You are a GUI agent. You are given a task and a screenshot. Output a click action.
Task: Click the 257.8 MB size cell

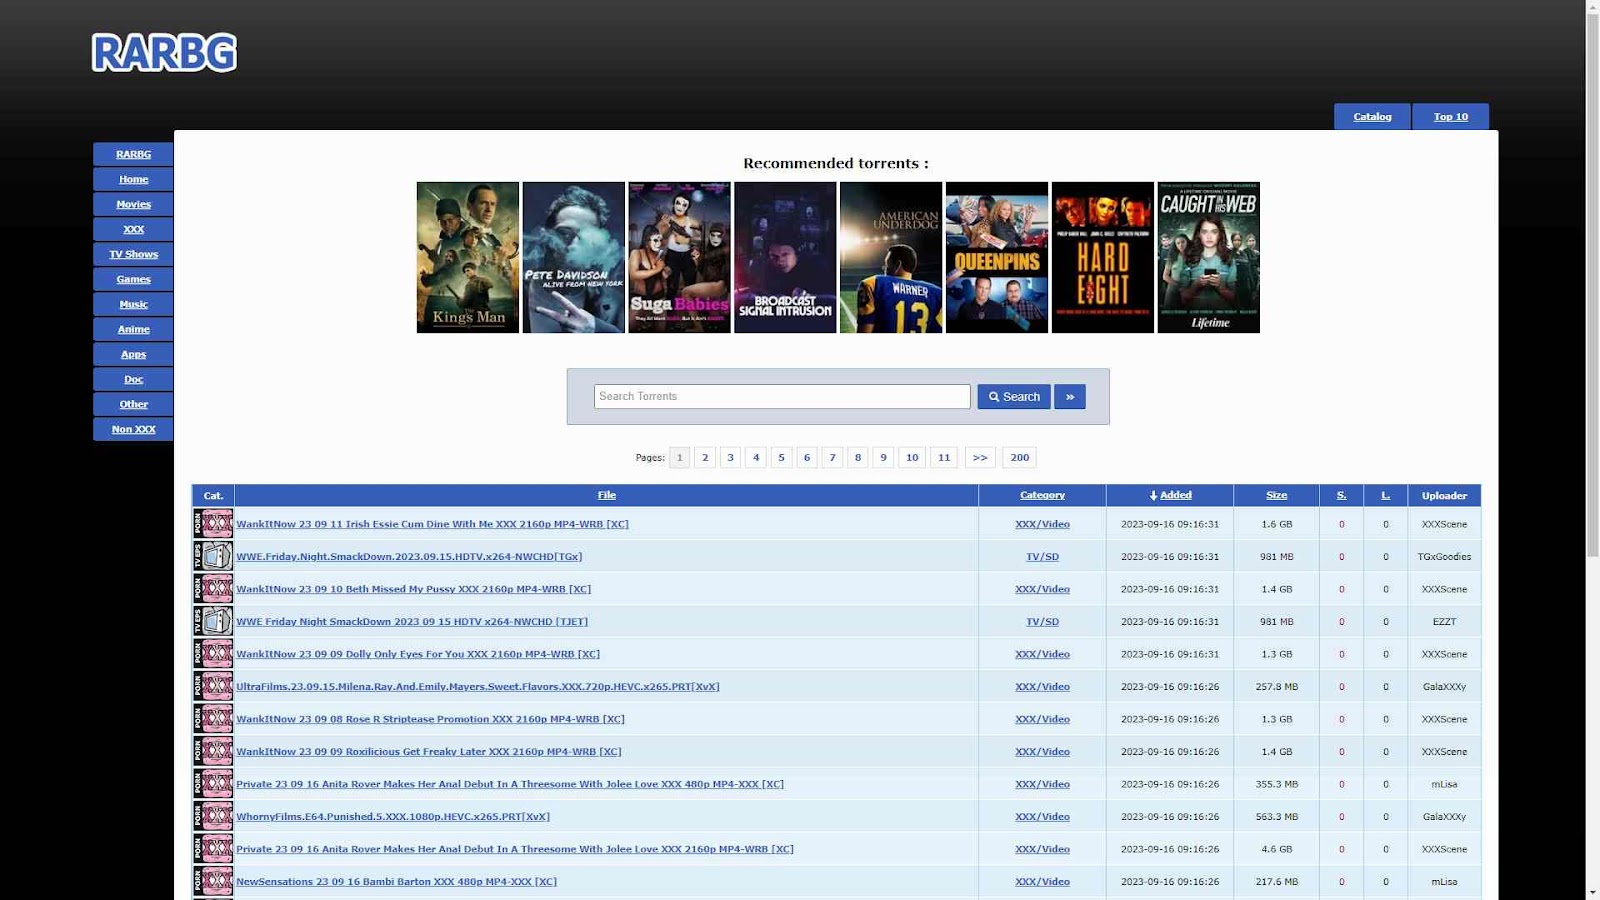coord(1277,687)
